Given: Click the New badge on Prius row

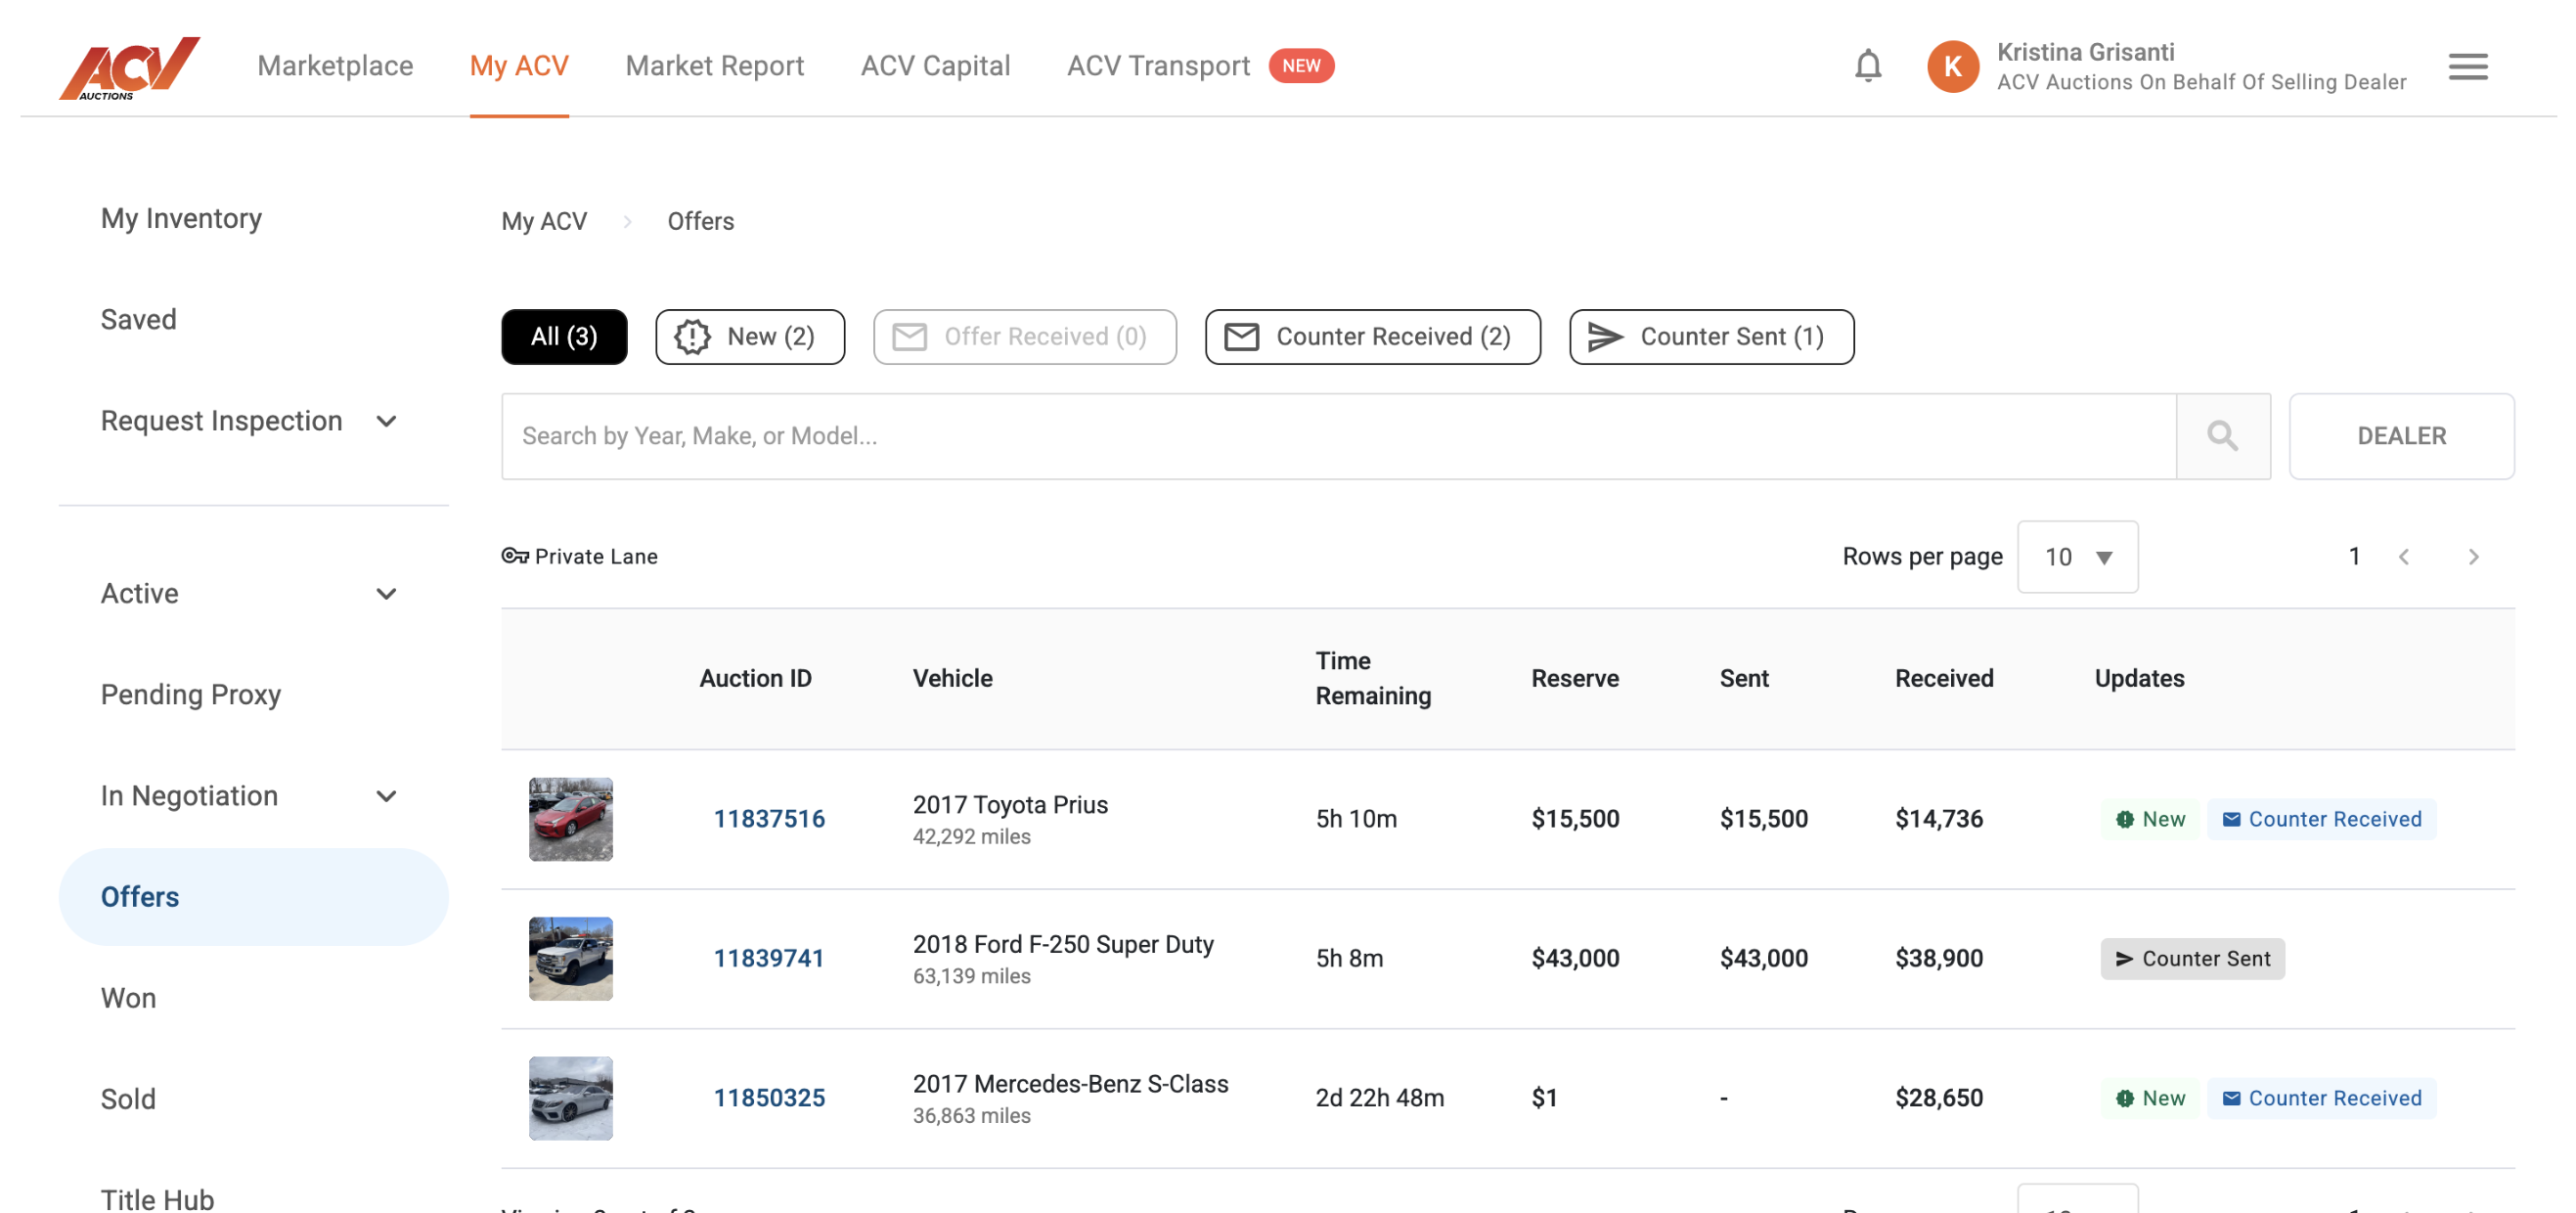Looking at the screenshot, I should tap(2150, 818).
